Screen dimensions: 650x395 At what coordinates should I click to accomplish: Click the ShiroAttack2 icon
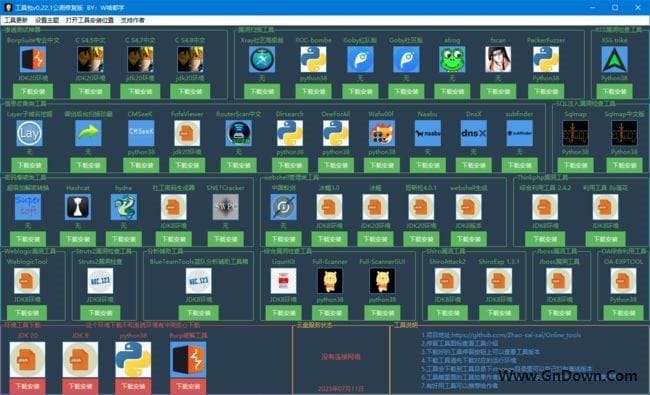pos(447,281)
